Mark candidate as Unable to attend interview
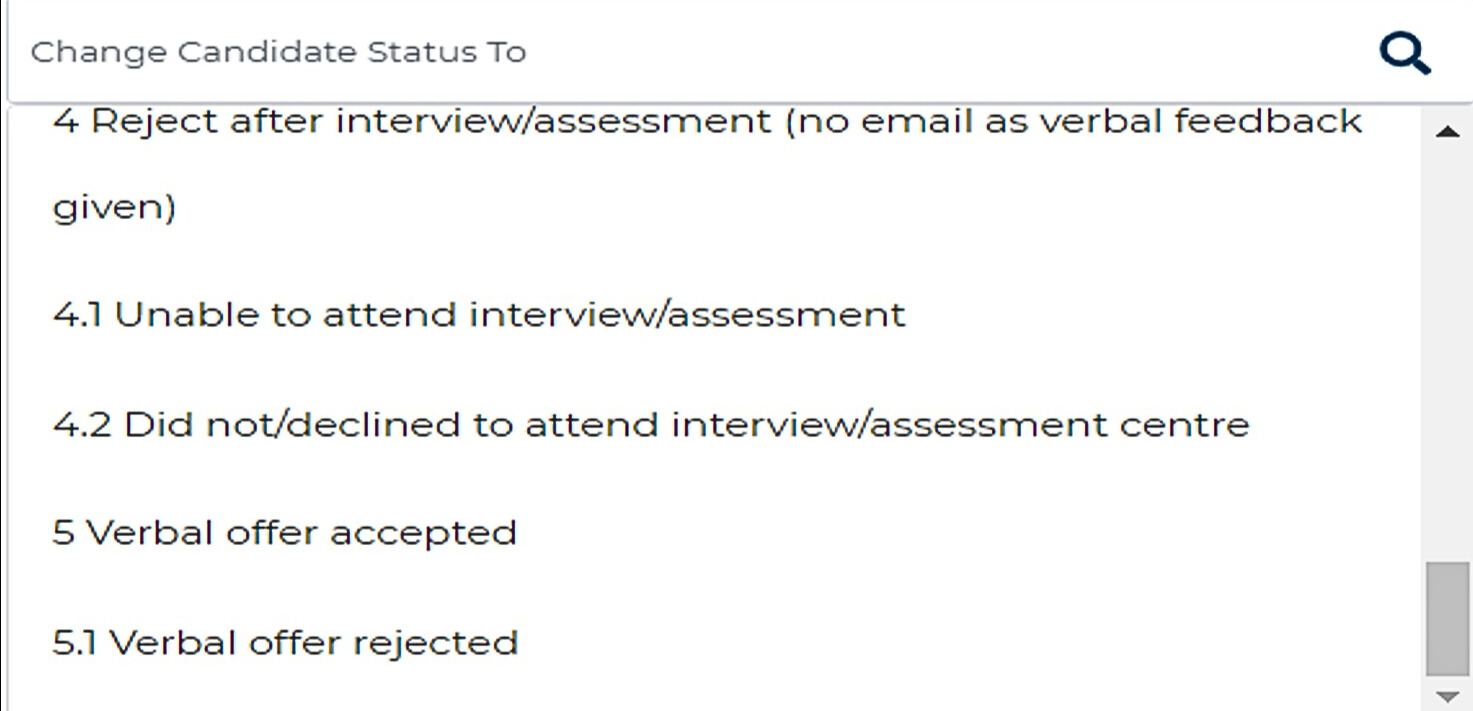The width and height of the screenshot is (1473, 711). pyautogui.click(x=479, y=314)
